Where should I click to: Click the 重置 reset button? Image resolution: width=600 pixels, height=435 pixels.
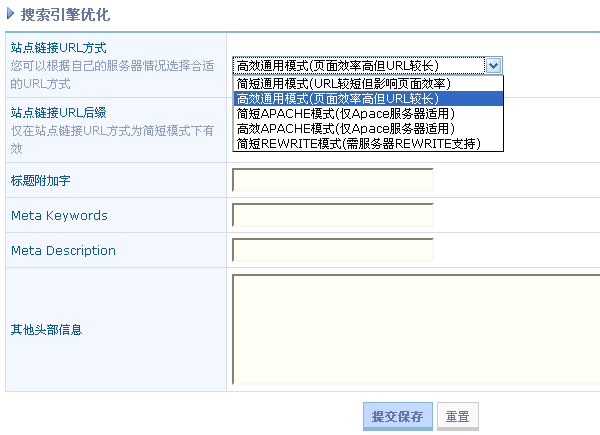point(459,416)
